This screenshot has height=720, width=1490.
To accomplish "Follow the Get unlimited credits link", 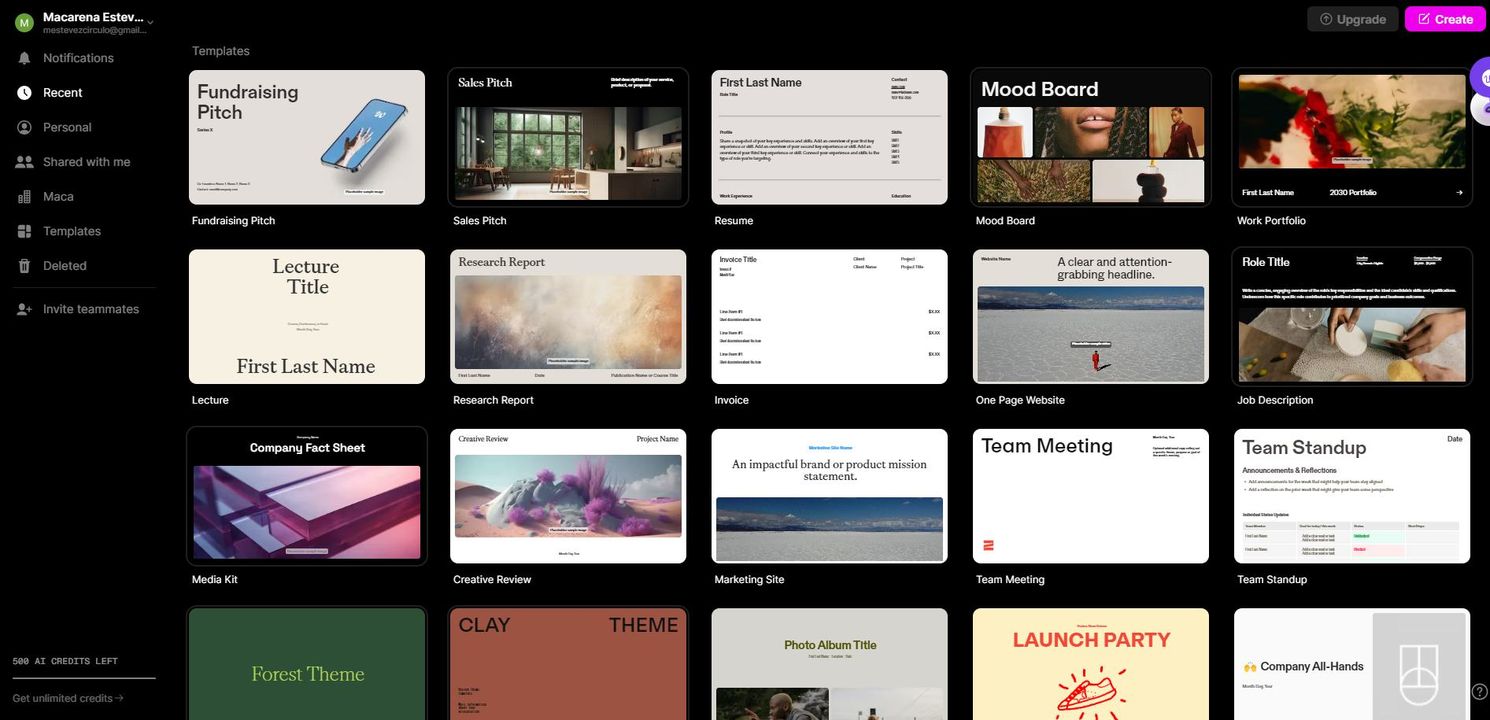I will tap(68, 698).
